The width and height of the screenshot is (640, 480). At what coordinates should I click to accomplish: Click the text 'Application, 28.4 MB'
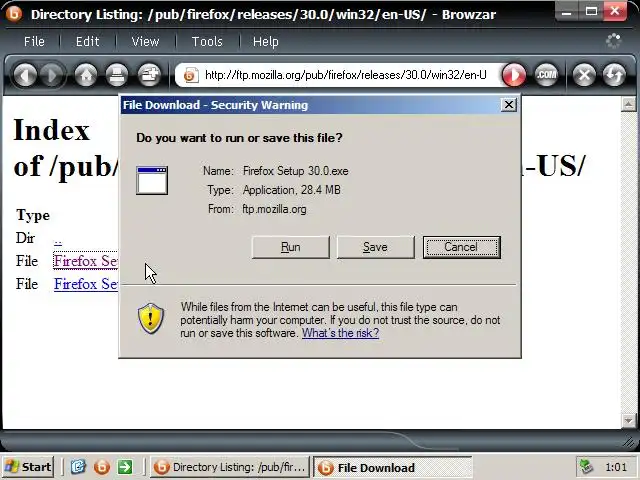pos(291,190)
